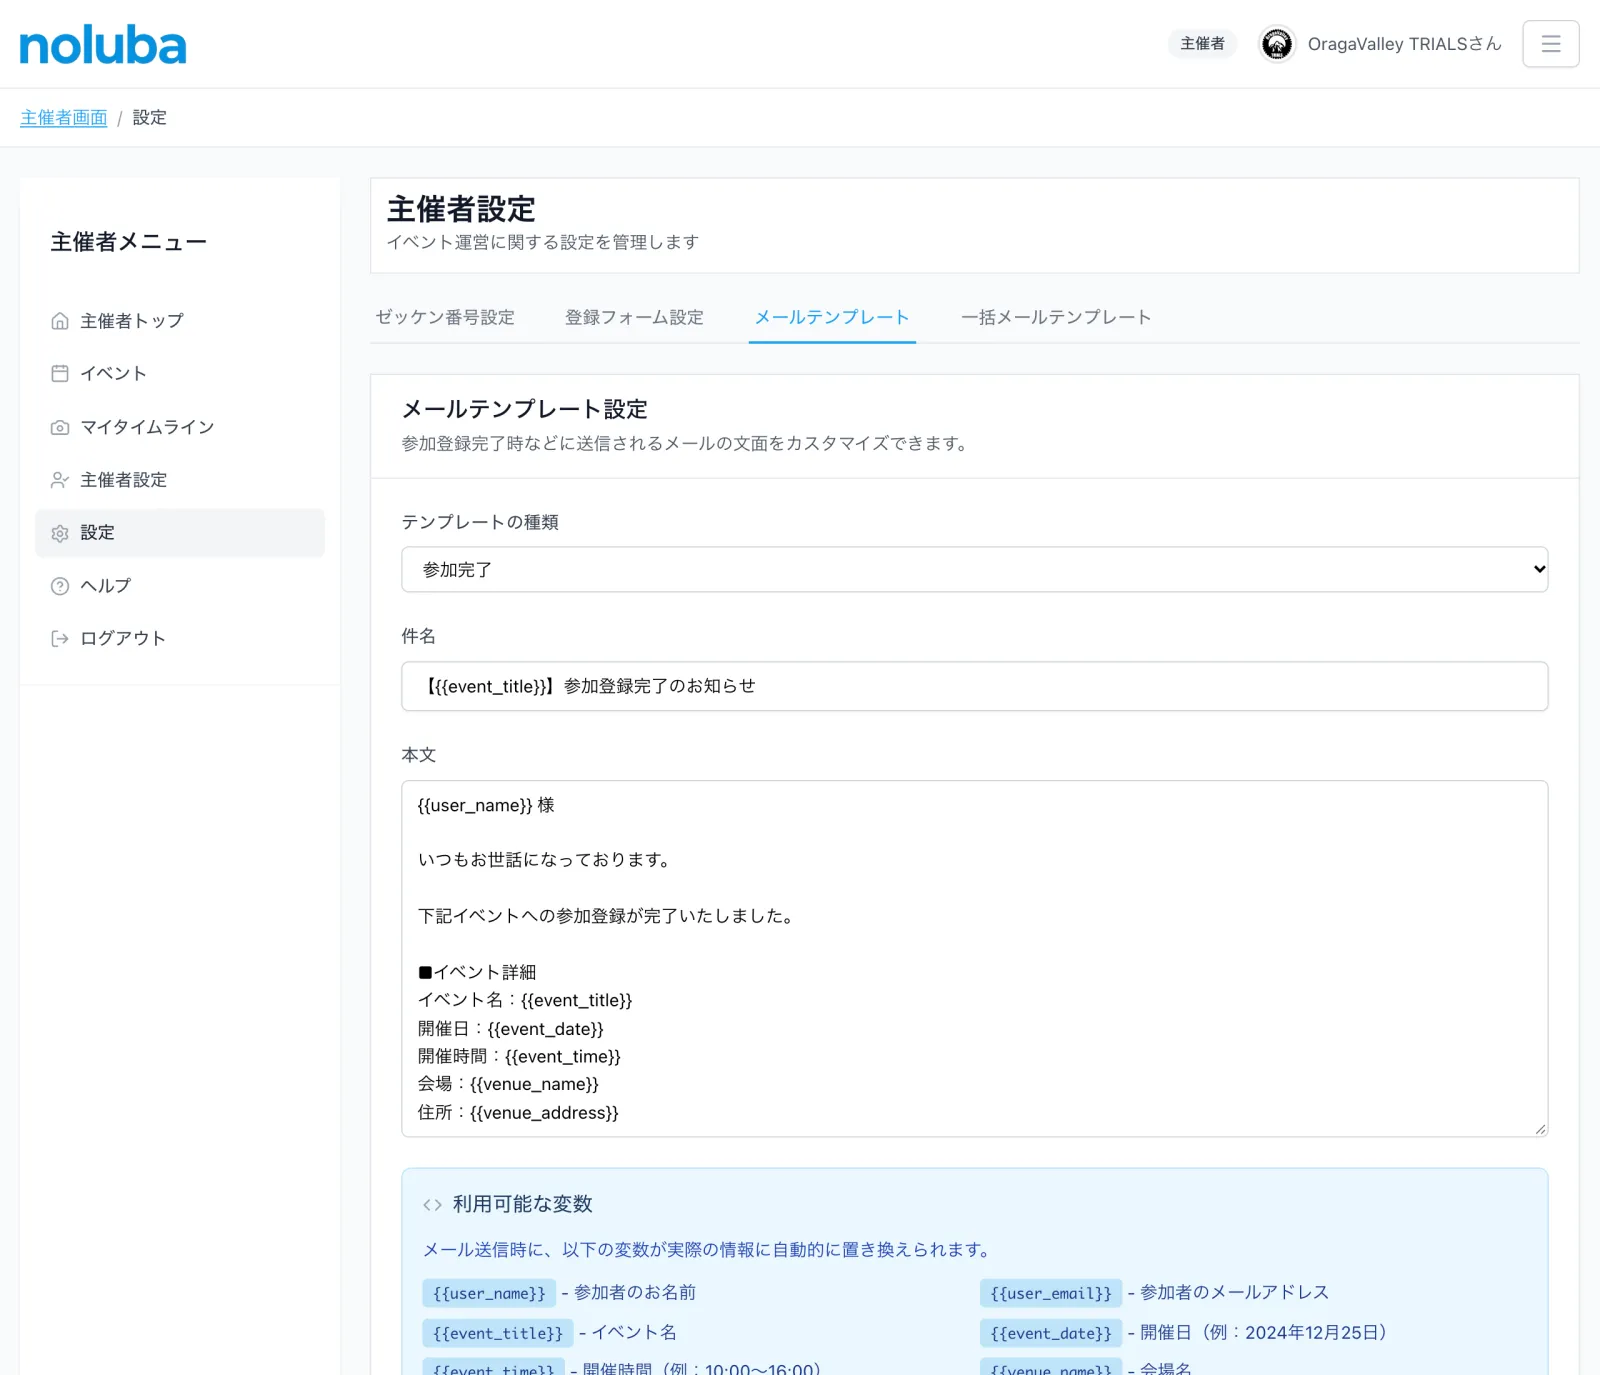Click inside the 本文 body textarea
The image size is (1600, 1375).
pyautogui.click(x=975, y=959)
